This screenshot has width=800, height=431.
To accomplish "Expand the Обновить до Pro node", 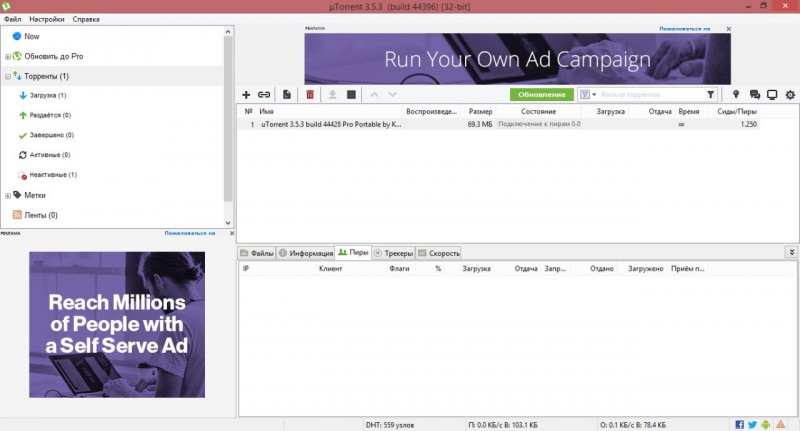I will [x=8, y=57].
